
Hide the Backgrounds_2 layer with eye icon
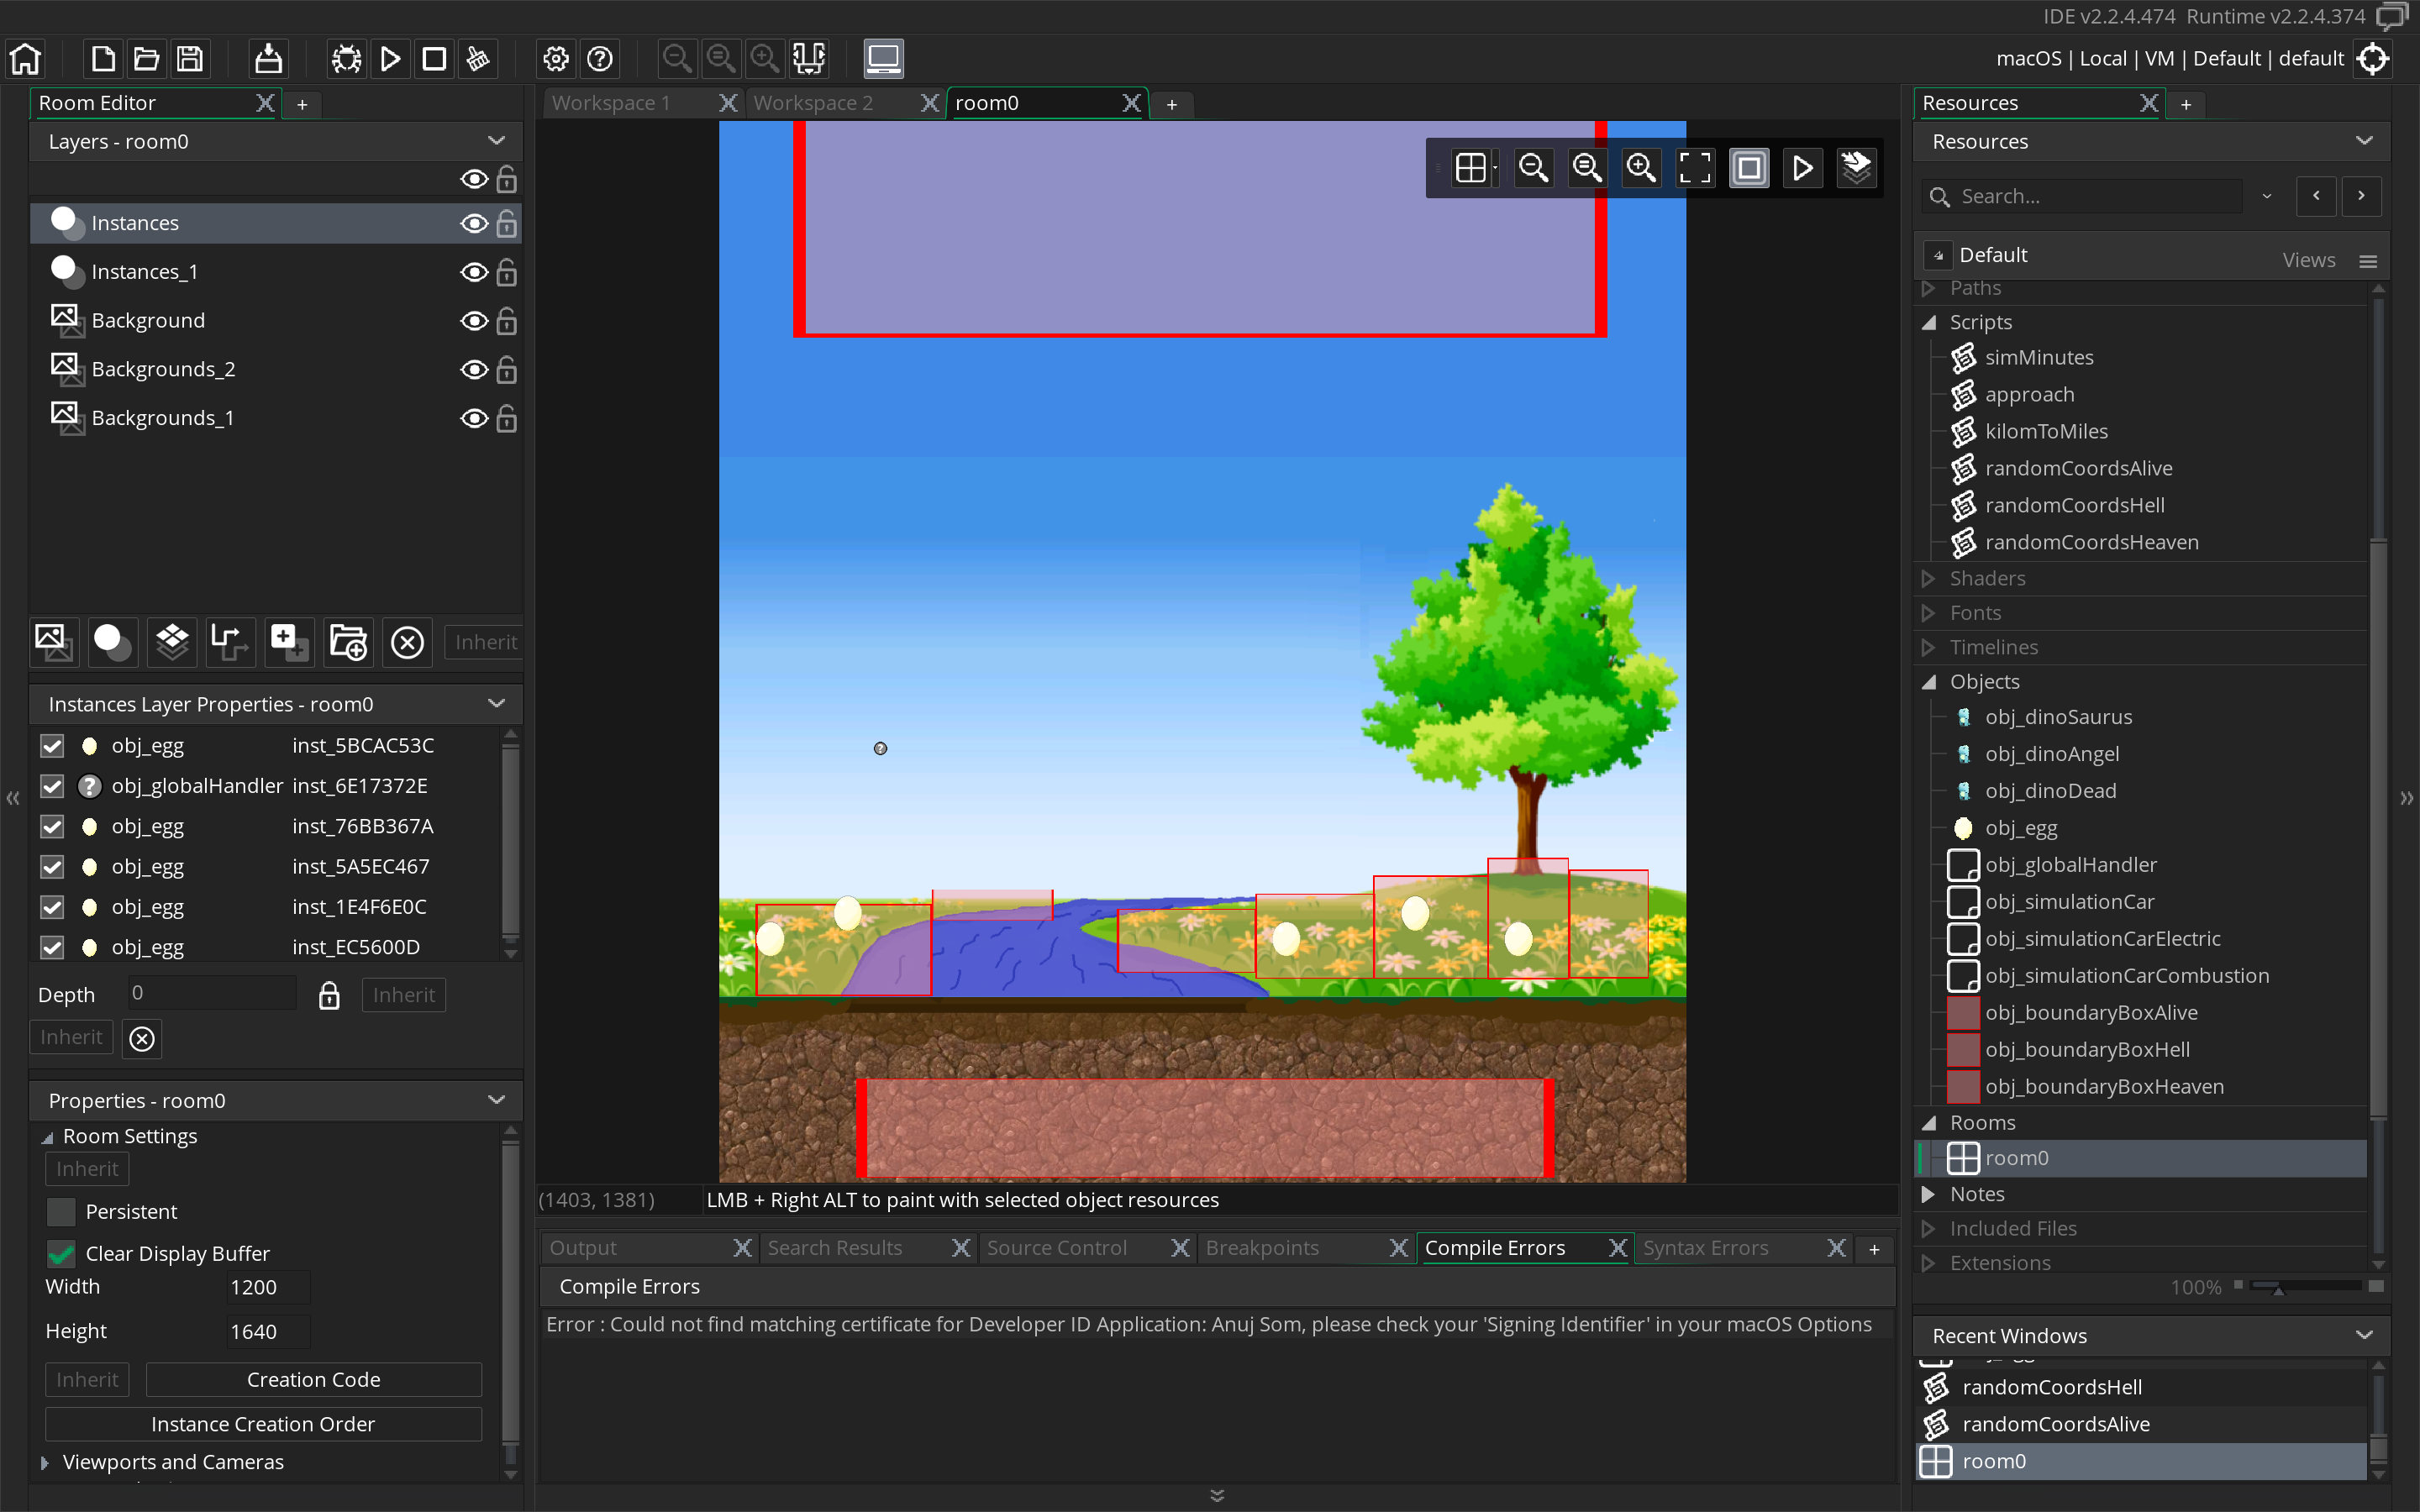474,370
